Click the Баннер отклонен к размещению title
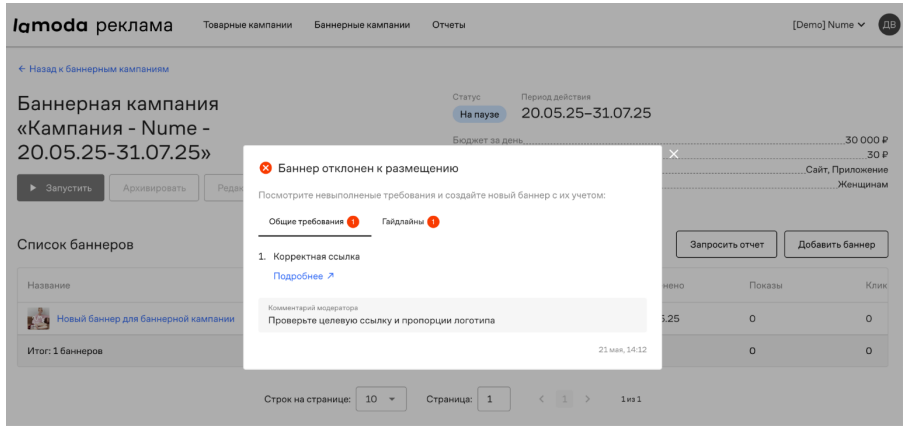This screenshot has height=436, width=910. coord(369,169)
